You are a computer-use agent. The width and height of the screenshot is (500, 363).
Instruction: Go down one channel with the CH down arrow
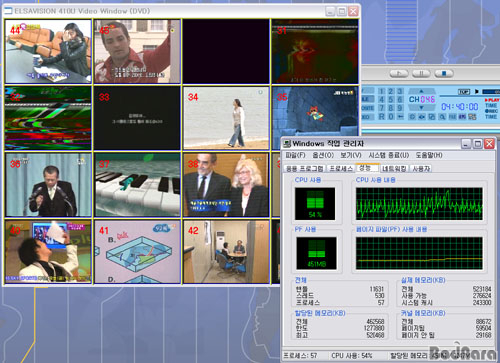pyautogui.click(x=421, y=108)
